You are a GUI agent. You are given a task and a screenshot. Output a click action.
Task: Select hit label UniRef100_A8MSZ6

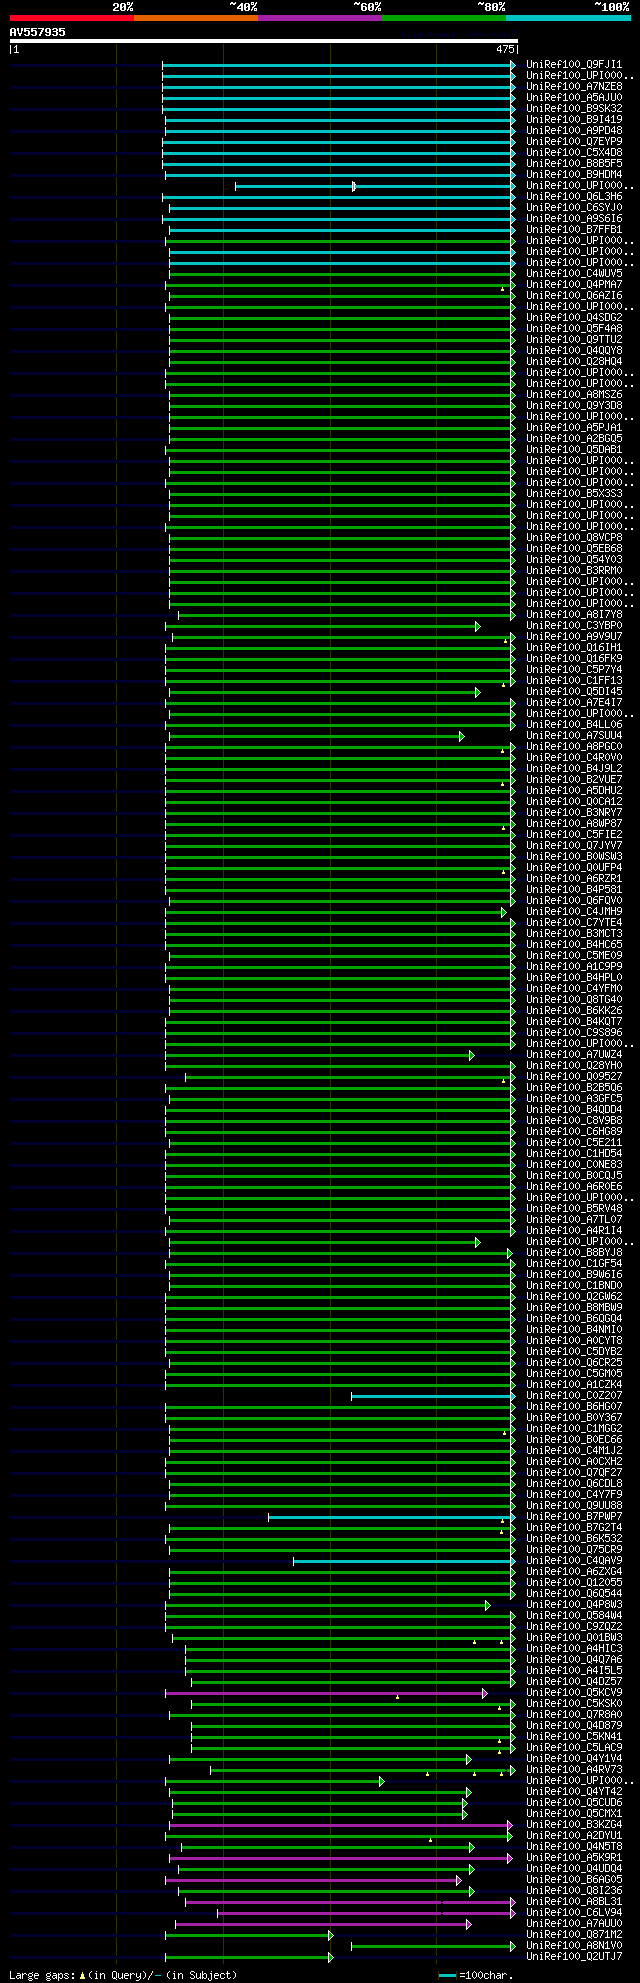pyautogui.click(x=574, y=395)
